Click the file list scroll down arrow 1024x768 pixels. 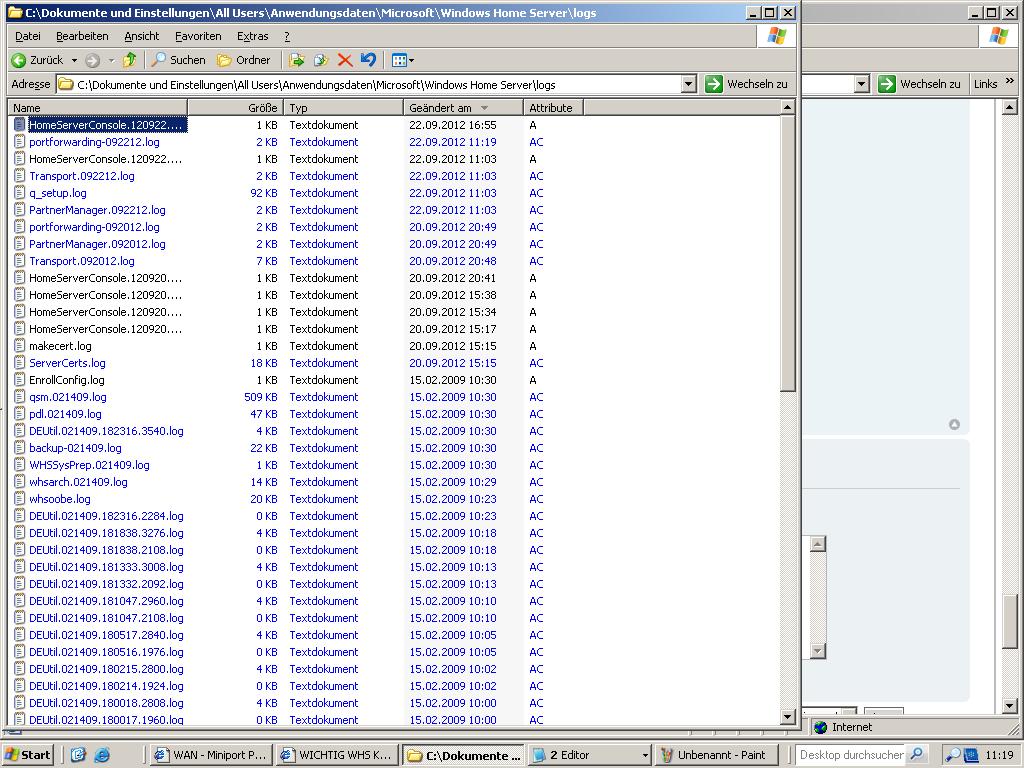point(788,717)
